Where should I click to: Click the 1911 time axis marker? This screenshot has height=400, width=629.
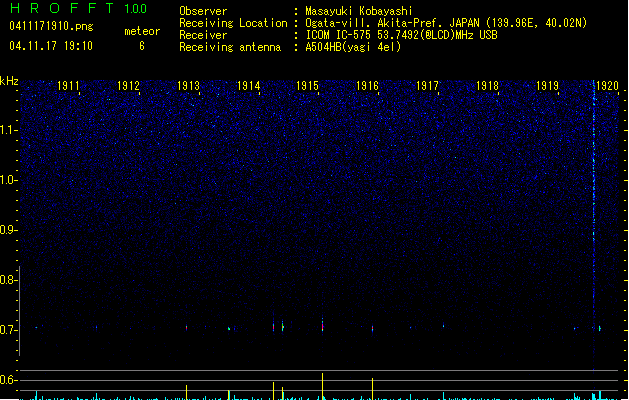pyautogui.click(x=68, y=86)
